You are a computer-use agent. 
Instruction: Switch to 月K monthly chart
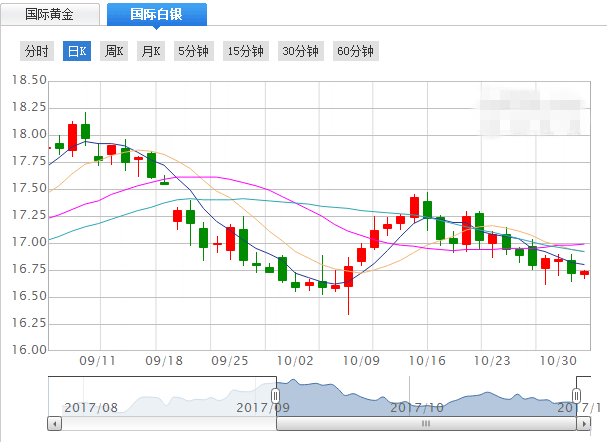click(150, 51)
